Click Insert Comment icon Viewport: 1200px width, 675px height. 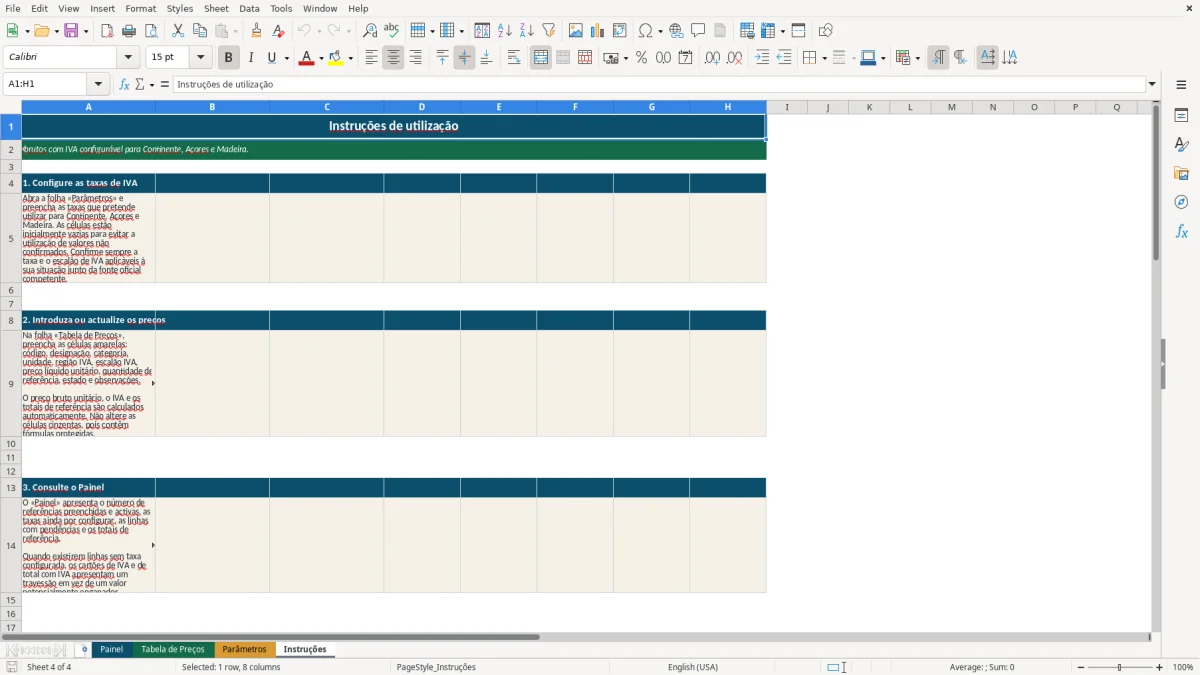coord(698,31)
